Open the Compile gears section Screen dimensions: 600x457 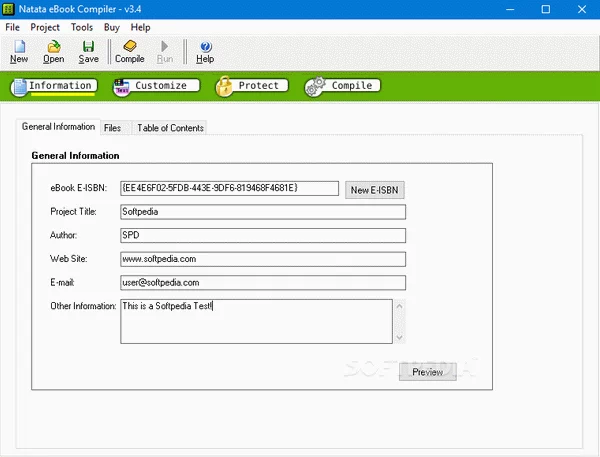[342, 86]
